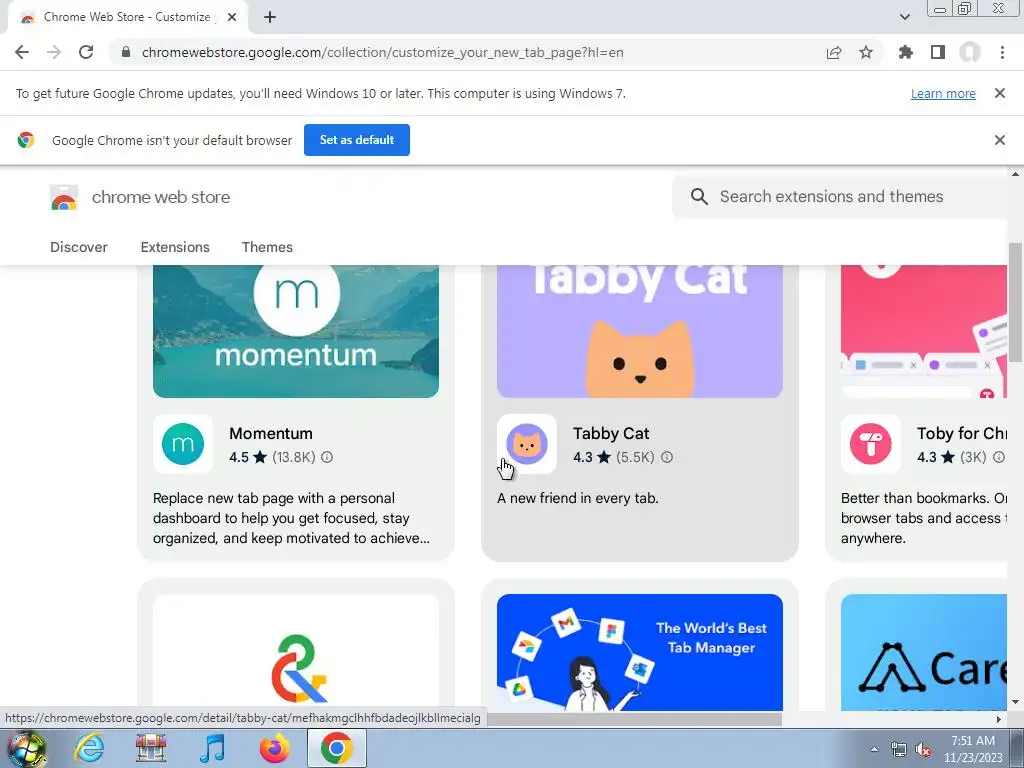1024x768 pixels.
Task: Open the share this page icon
Action: (834, 52)
